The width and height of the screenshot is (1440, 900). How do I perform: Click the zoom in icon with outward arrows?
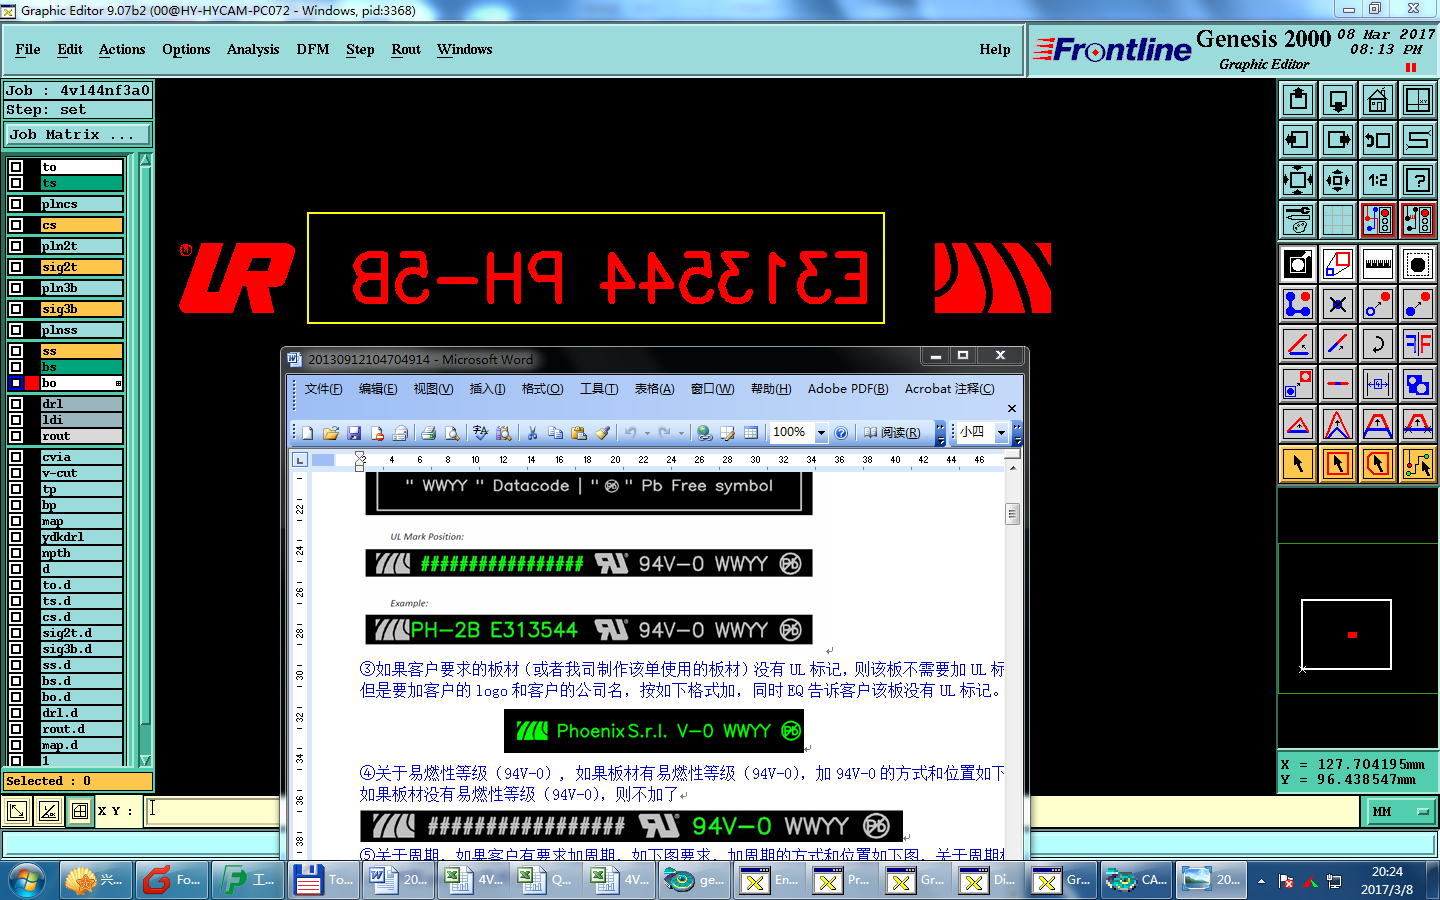tap(1298, 180)
